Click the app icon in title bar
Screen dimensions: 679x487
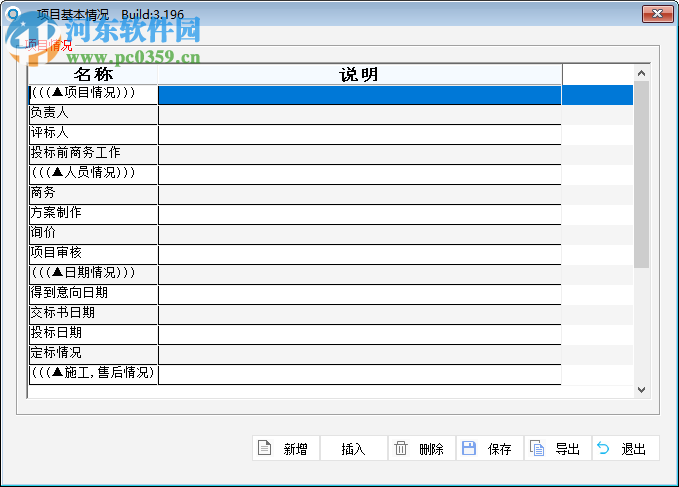[x=13, y=14]
